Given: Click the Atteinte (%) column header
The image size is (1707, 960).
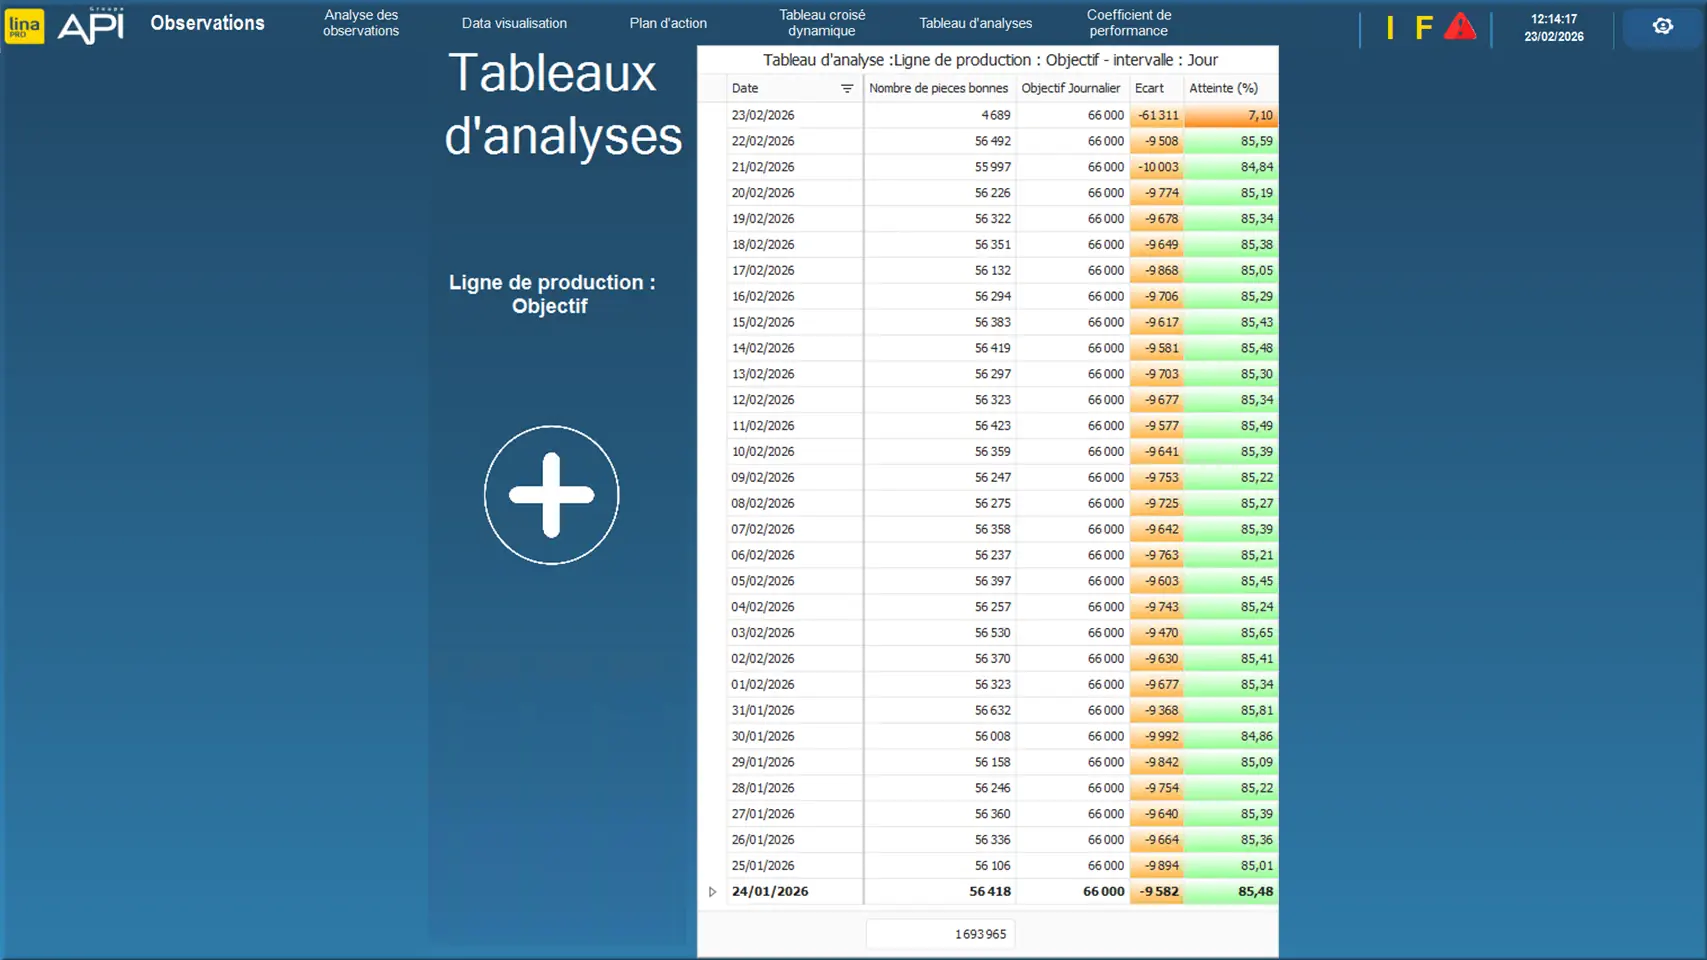Looking at the screenshot, I should 1223,88.
